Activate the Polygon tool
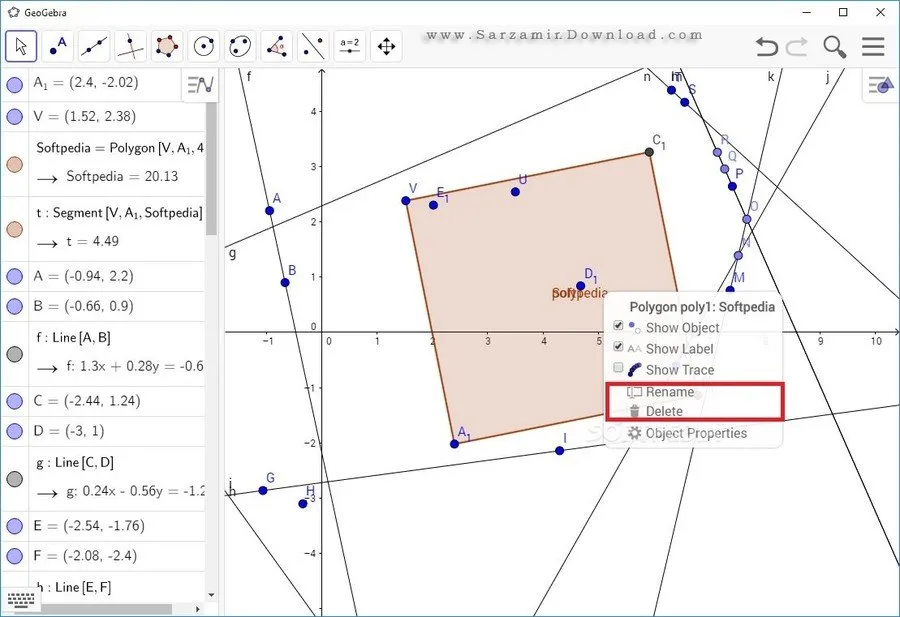The width and height of the screenshot is (900, 617). point(167,46)
